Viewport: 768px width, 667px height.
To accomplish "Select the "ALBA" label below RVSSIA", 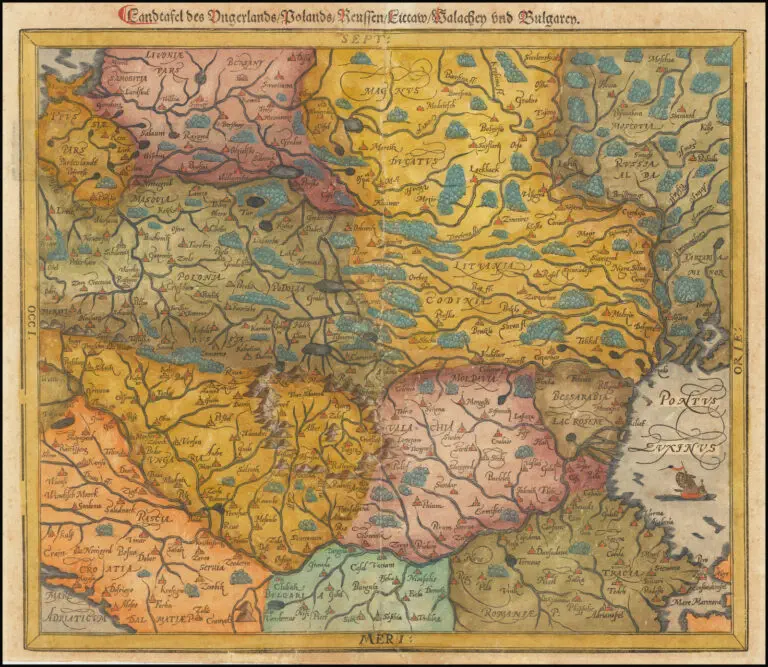I will 638,177.
